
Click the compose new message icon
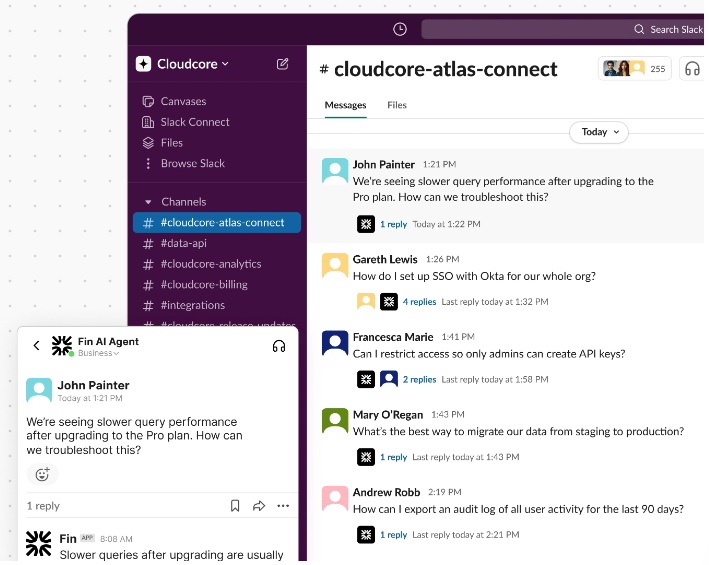[x=283, y=64]
